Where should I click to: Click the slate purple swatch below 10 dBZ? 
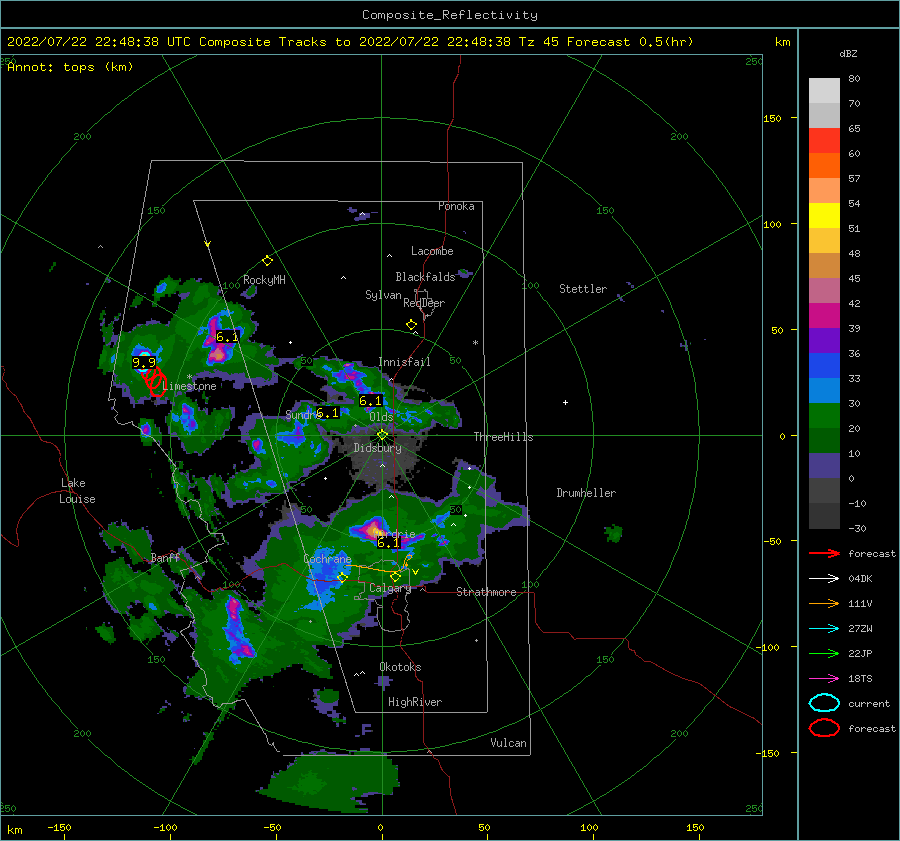[824, 466]
